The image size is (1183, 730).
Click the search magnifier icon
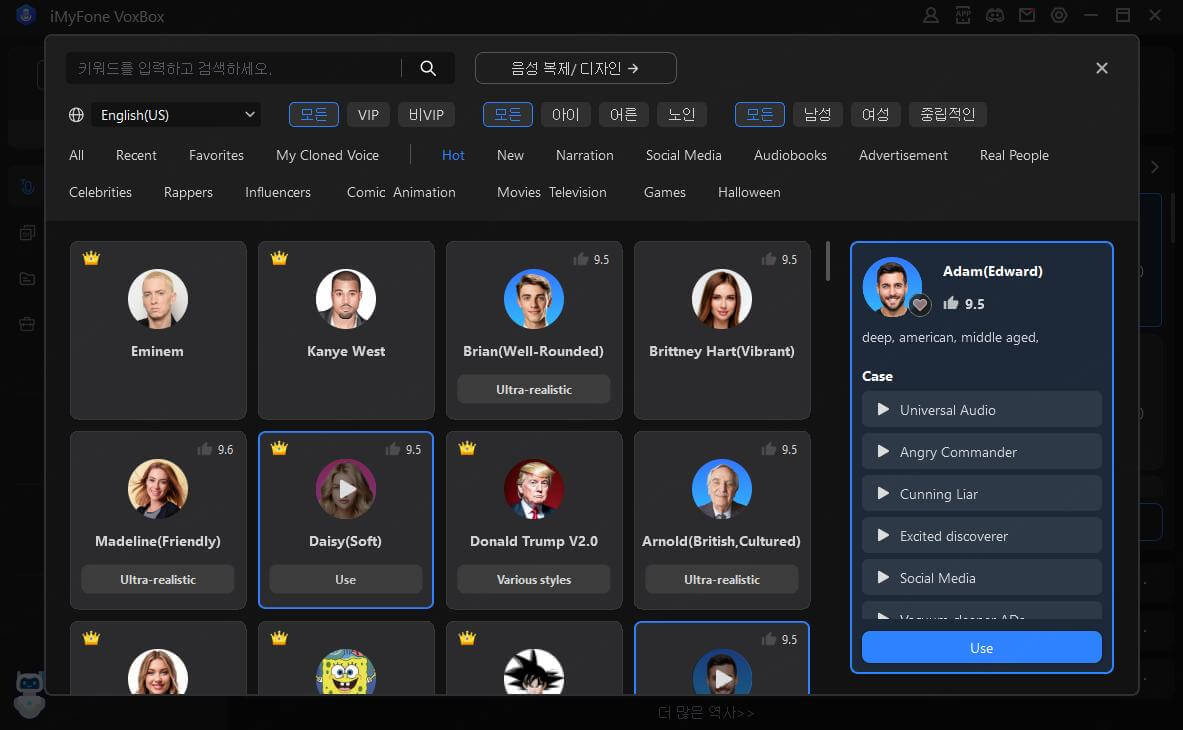click(428, 68)
